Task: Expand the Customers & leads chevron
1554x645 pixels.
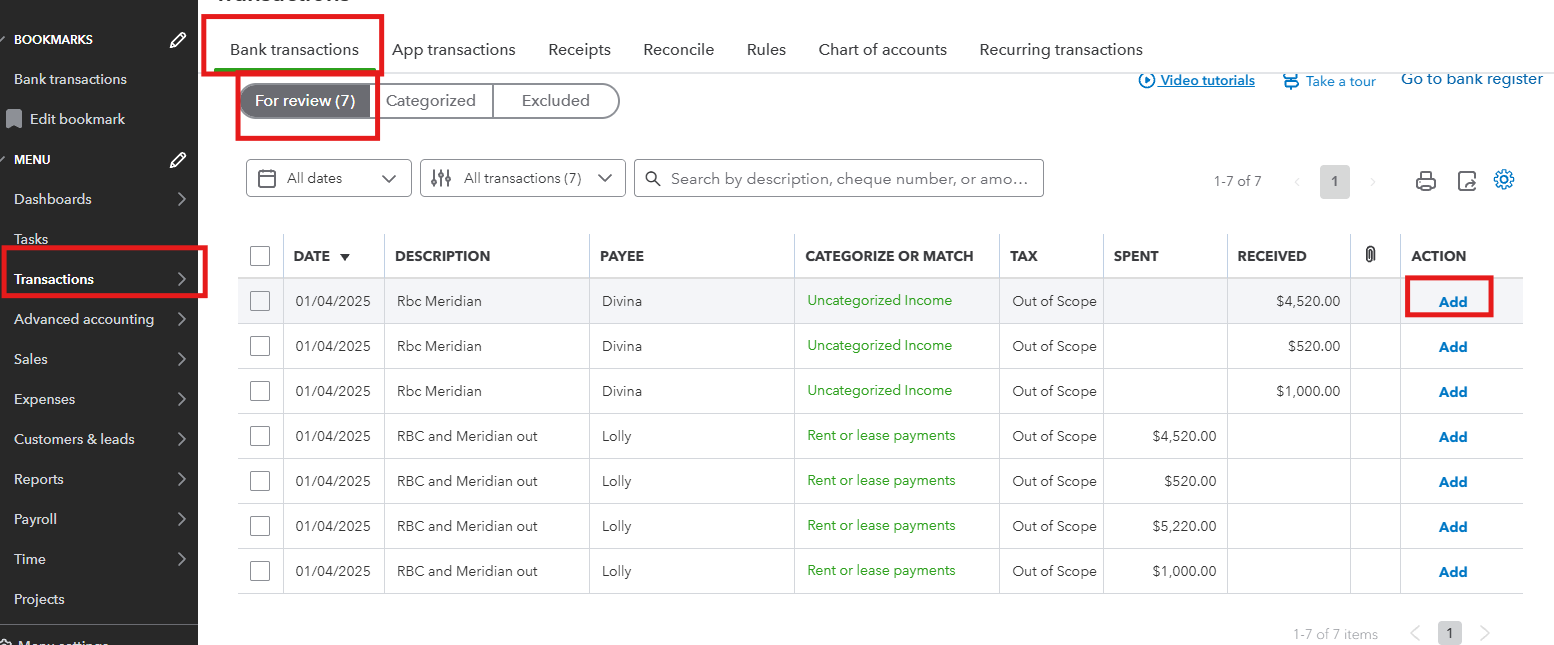Action: click(181, 439)
